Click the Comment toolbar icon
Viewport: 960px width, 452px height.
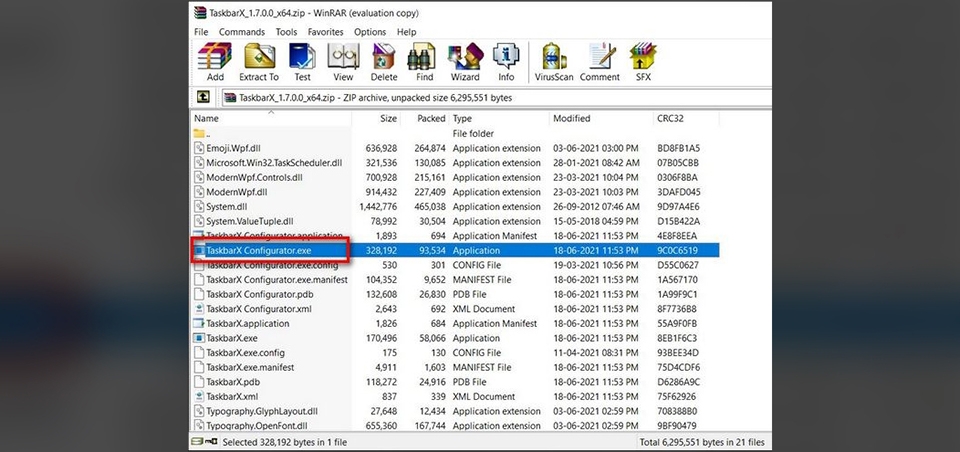[600, 56]
